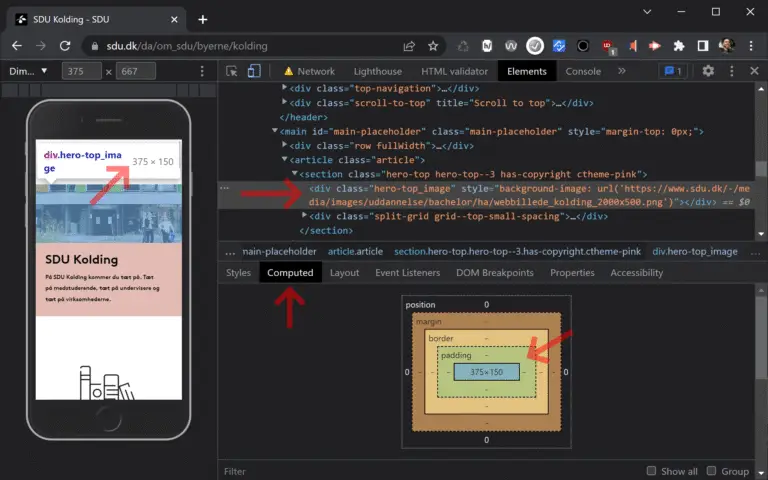Expand the top-navigation div node
This screenshot has width=768, height=480.
[x=284, y=88]
